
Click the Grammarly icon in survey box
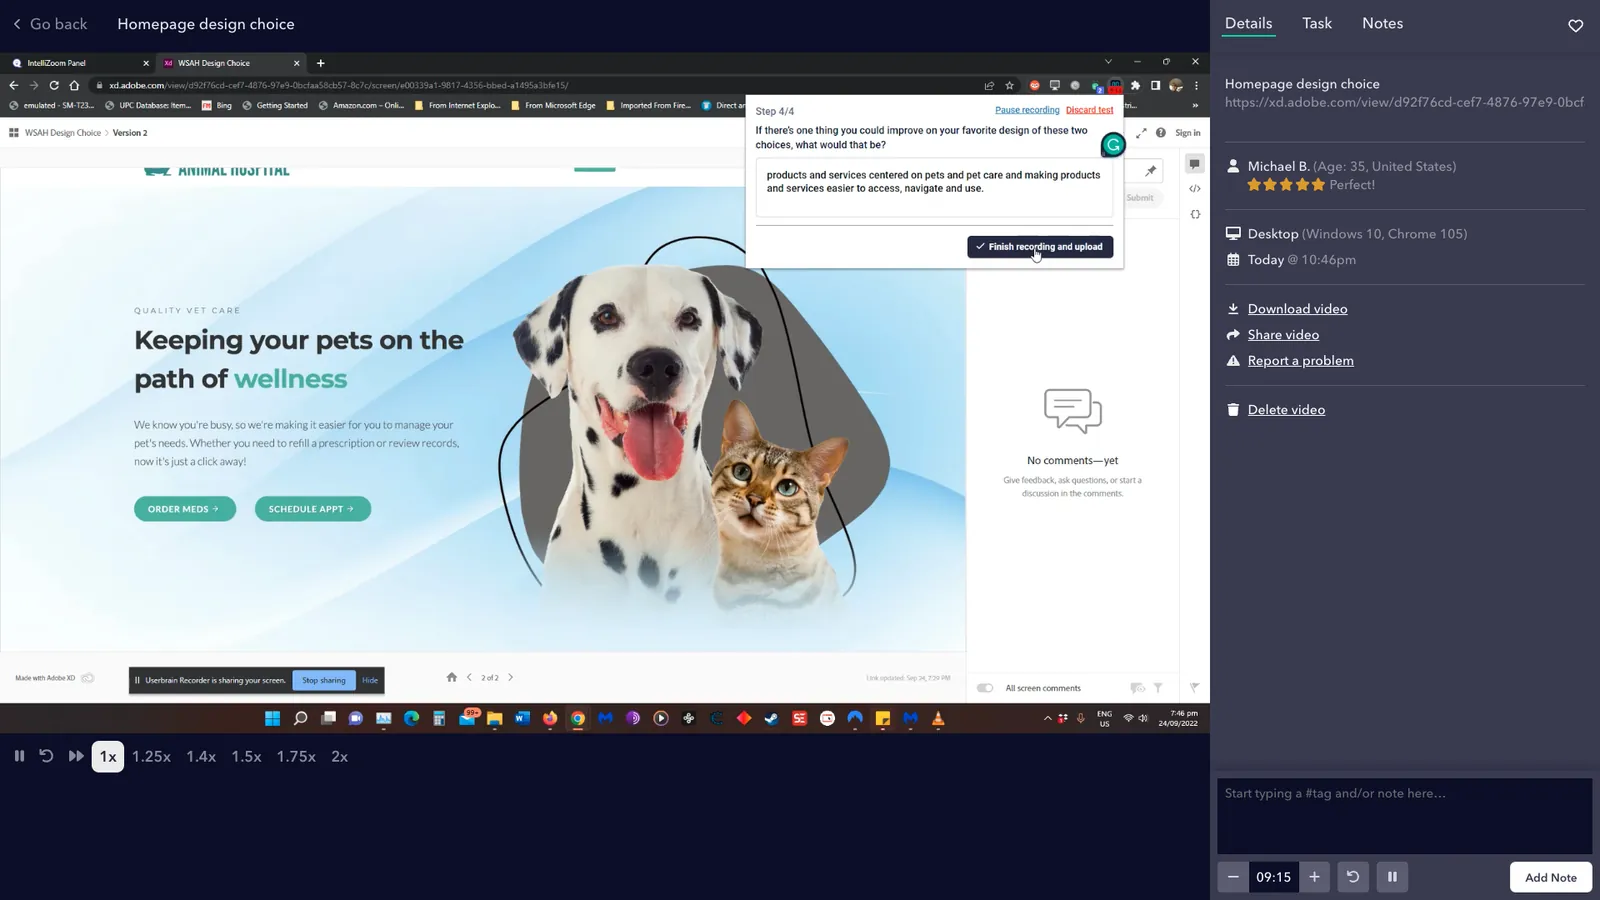1113,145
